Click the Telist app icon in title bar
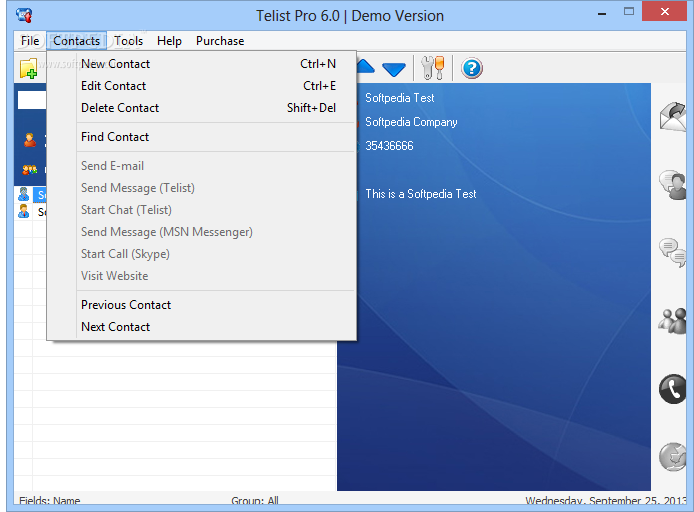Viewport: 694px width, 512px height. 24,15
